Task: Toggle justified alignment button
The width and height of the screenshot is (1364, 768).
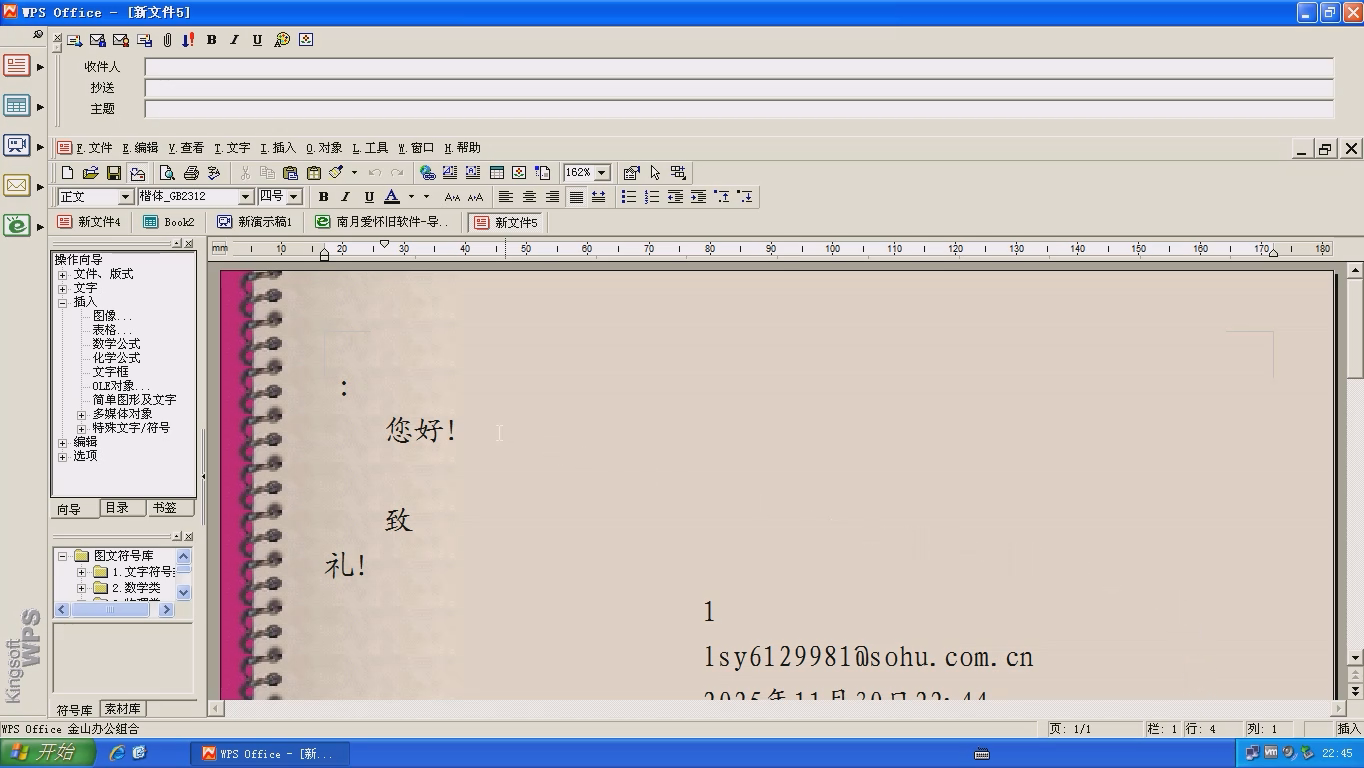Action: click(x=576, y=197)
